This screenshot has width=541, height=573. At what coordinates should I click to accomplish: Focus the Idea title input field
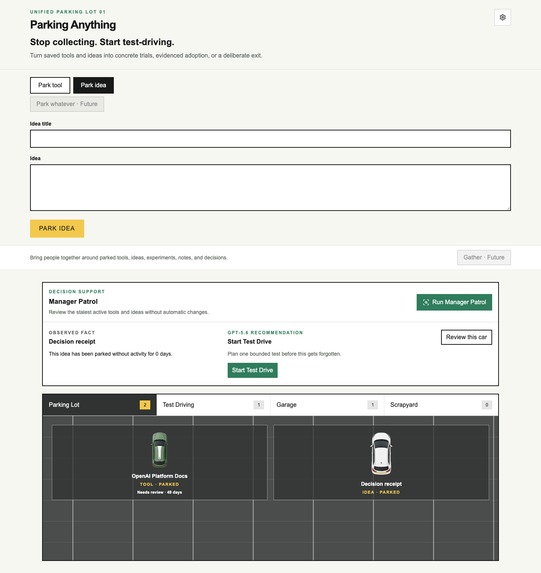(x=270, y=139)
